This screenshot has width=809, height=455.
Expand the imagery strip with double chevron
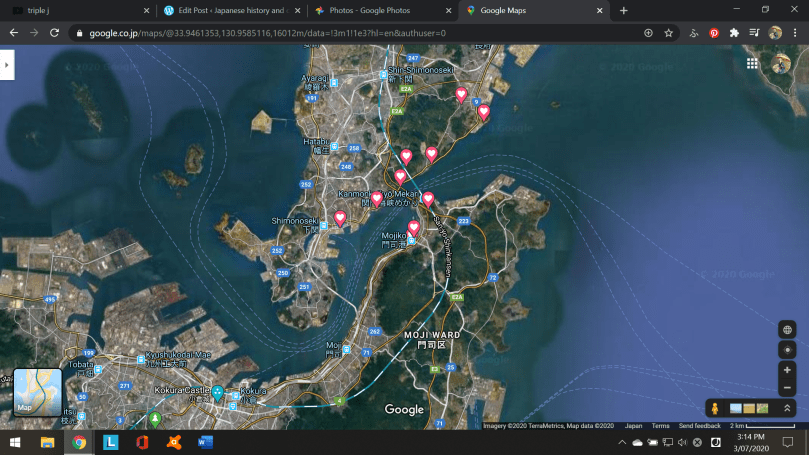click(787, 408)
